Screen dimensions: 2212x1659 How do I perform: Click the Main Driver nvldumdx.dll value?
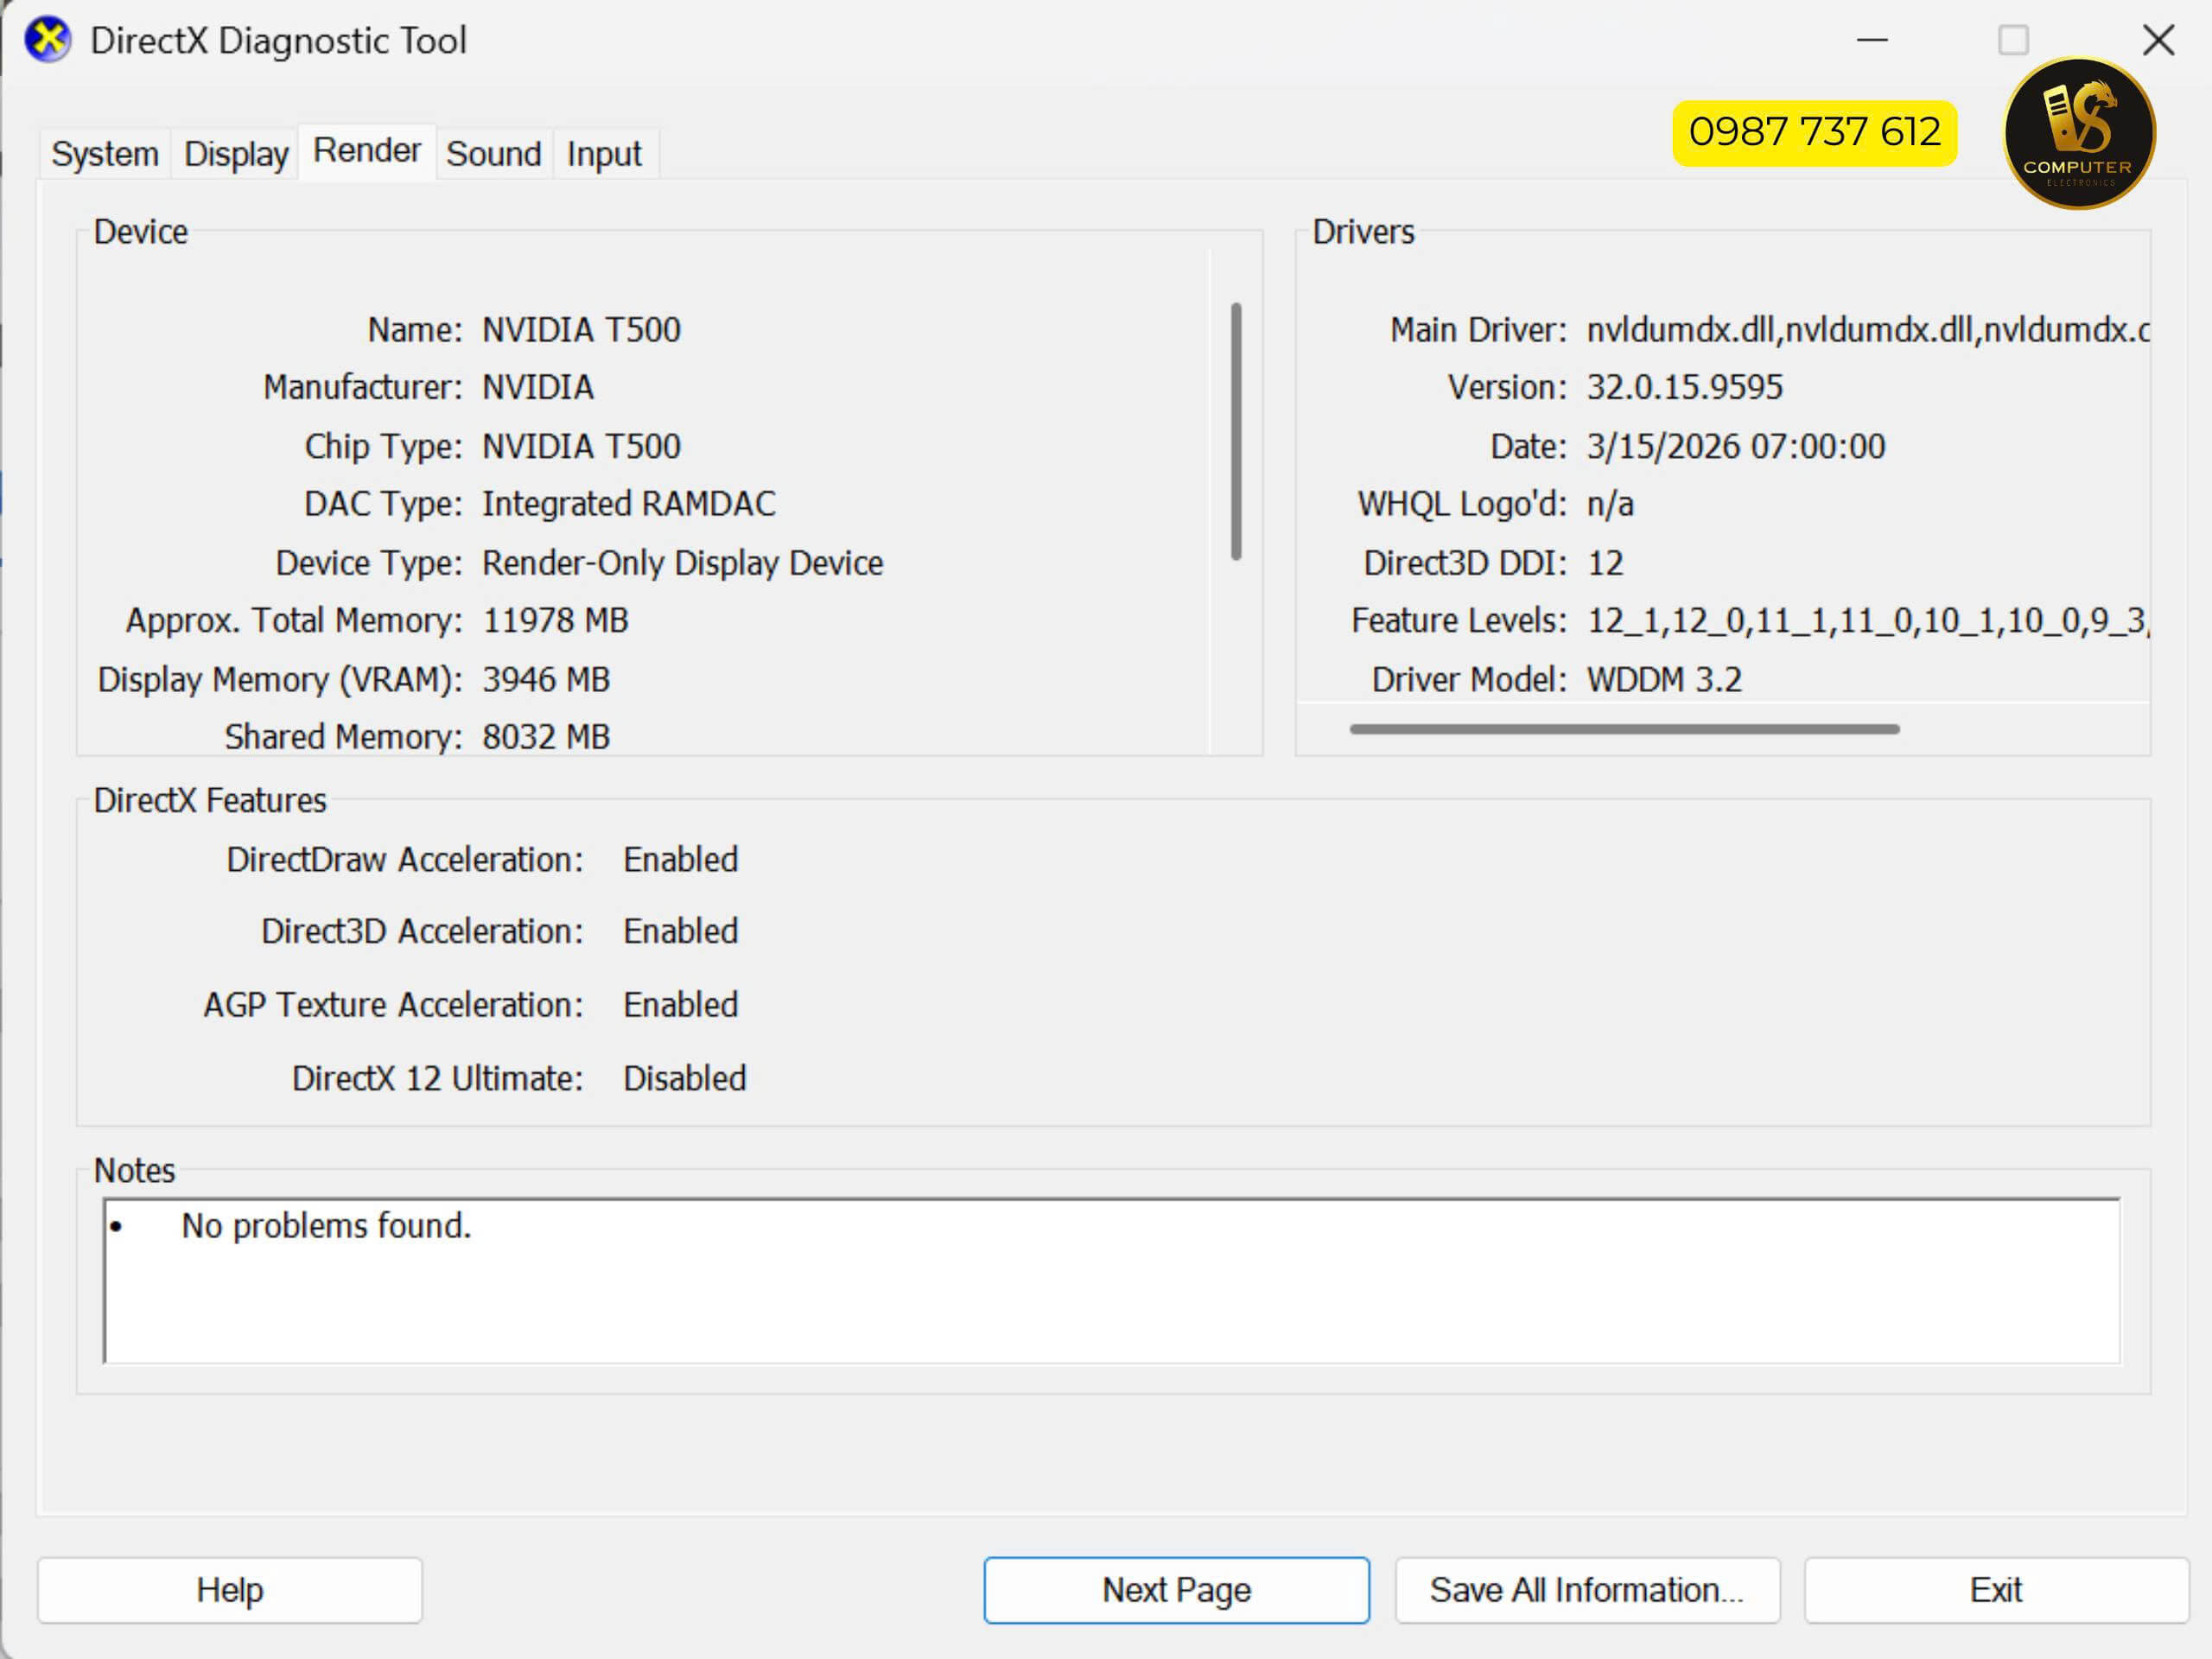(1868, 330)
